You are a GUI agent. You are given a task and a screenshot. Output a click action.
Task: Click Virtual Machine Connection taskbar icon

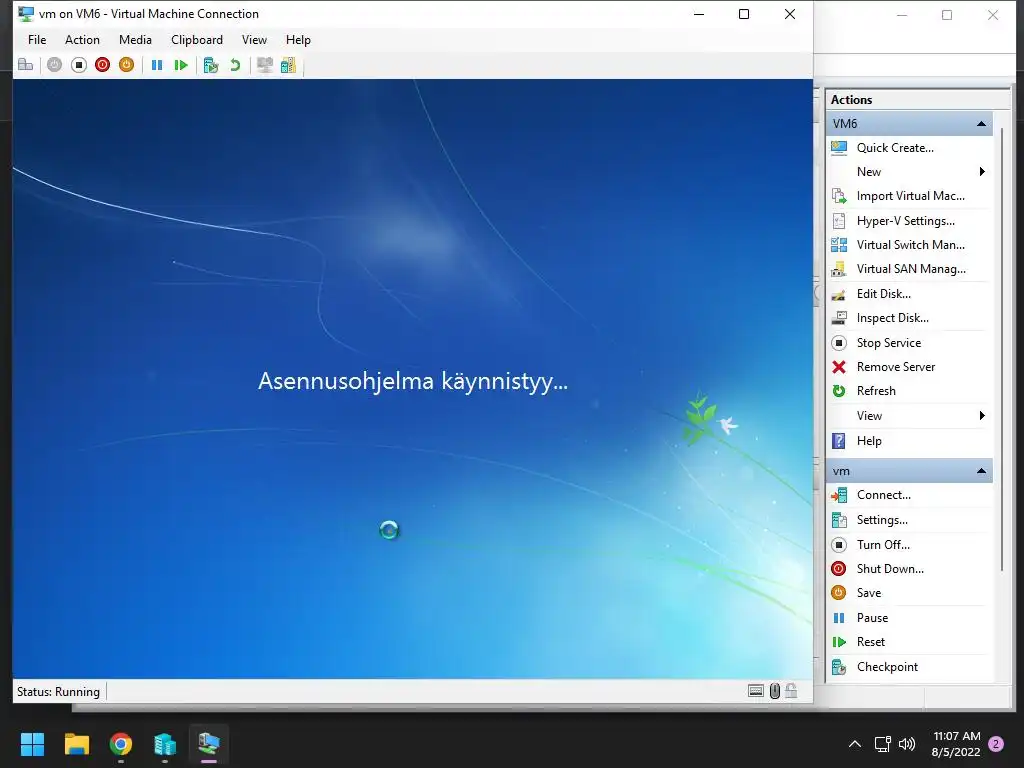click(209, 744)
